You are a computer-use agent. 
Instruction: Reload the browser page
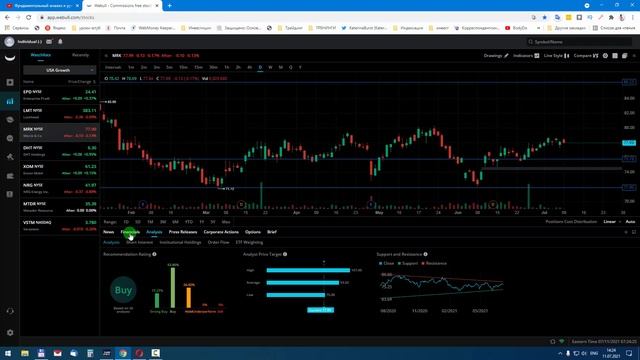[29, 18]
